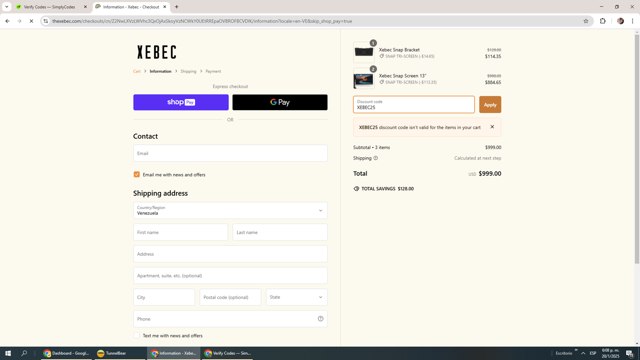This screenshot has height=360, width=640.
Task: Bookmark this page star icon
Action: 586,21
